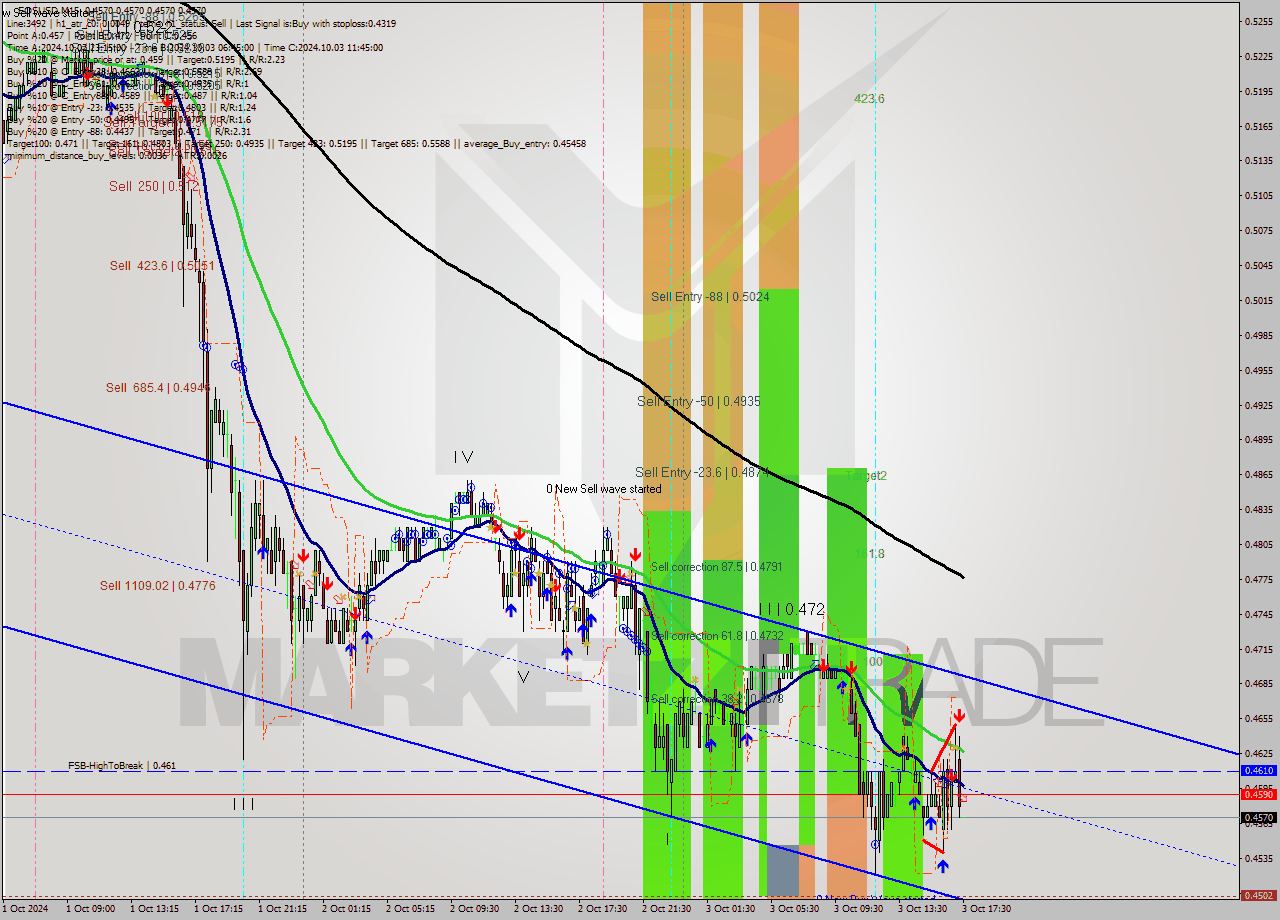The width and height of the screenshot is (1280, 920).
Task: Click the 'FSB-HighToBreak | 0.461' label
Action: 122,766
